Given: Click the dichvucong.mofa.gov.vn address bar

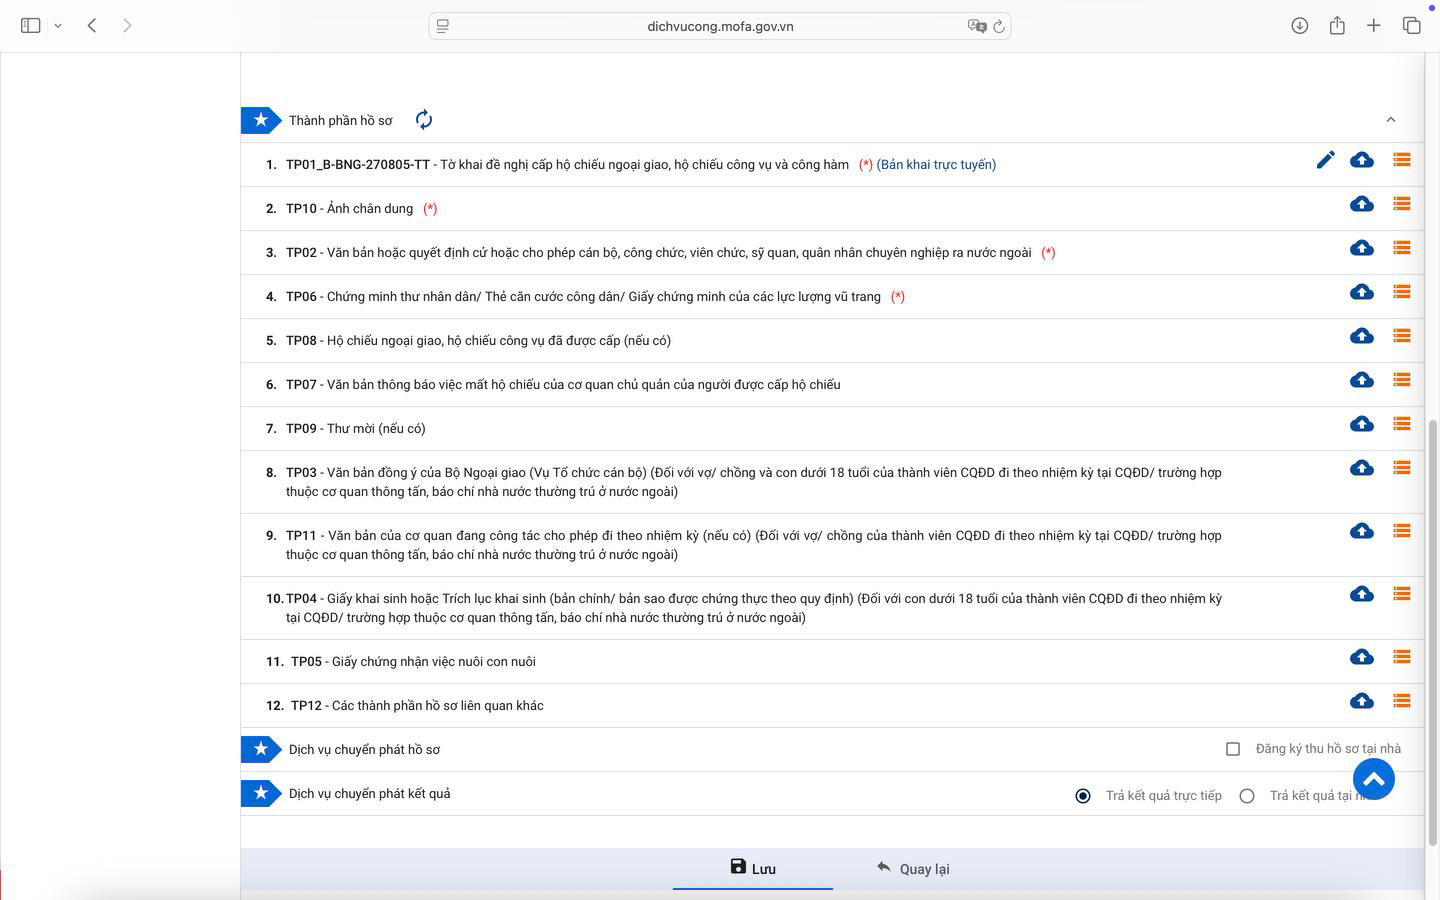Looking at the screenshot, I should tap(720, 26).
